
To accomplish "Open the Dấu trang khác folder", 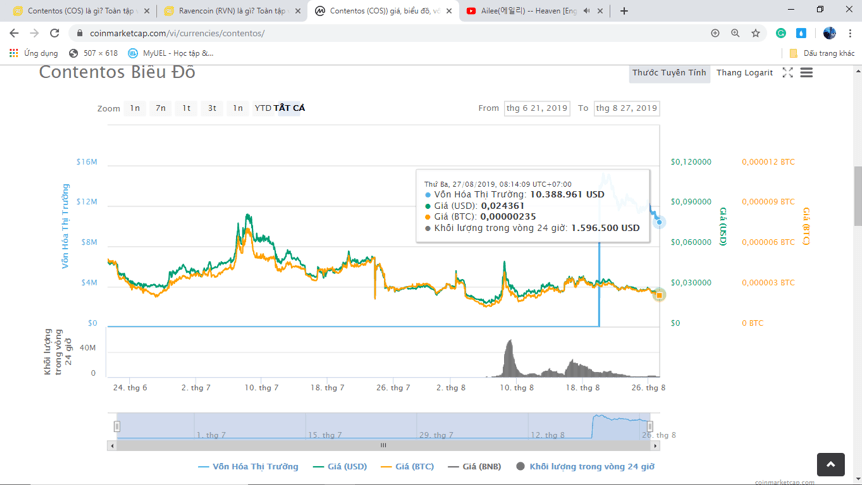I will click(822, 53).
